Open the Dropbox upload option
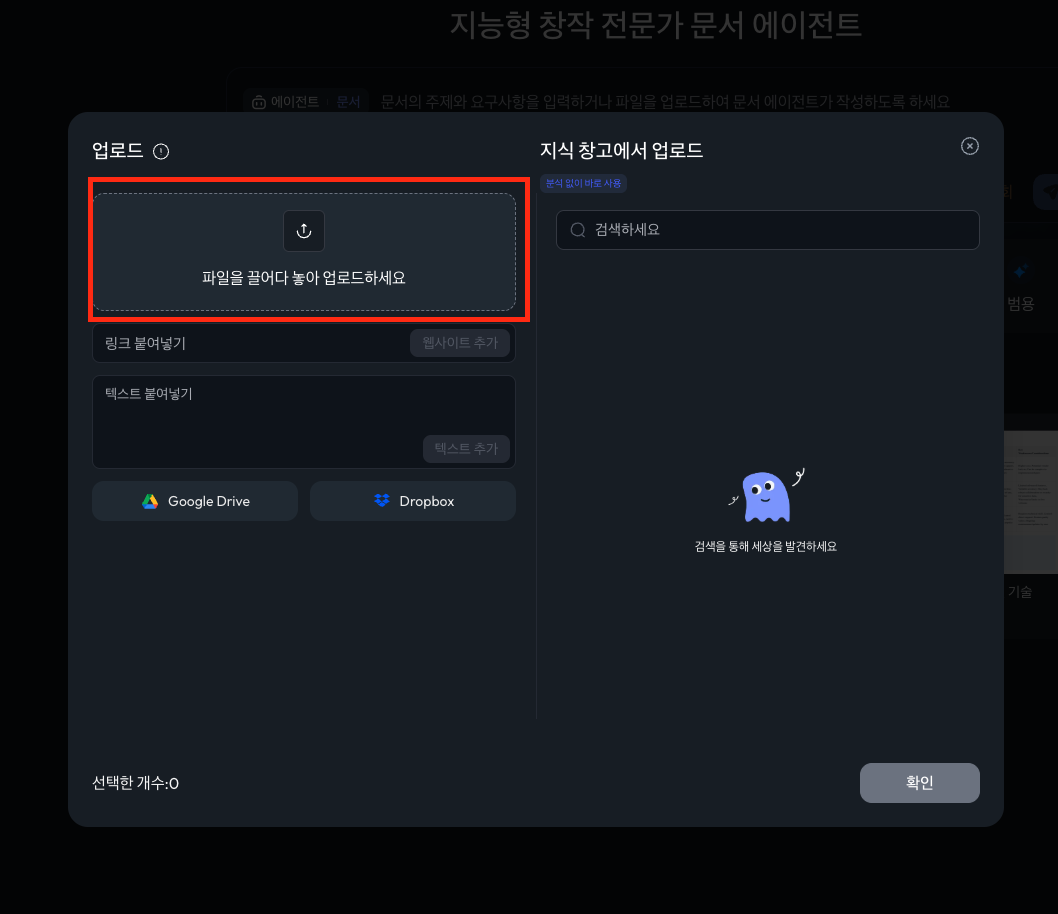1058x914 pixels. (413, 500)
